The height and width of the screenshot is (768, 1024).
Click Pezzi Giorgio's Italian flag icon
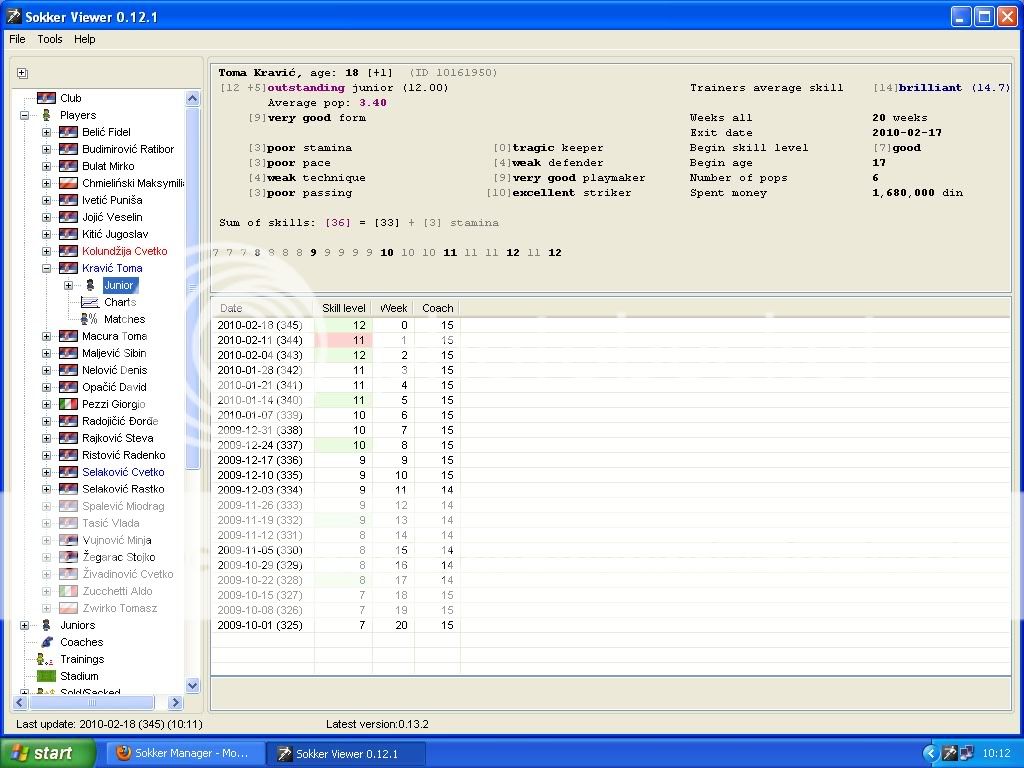(68, 404)
